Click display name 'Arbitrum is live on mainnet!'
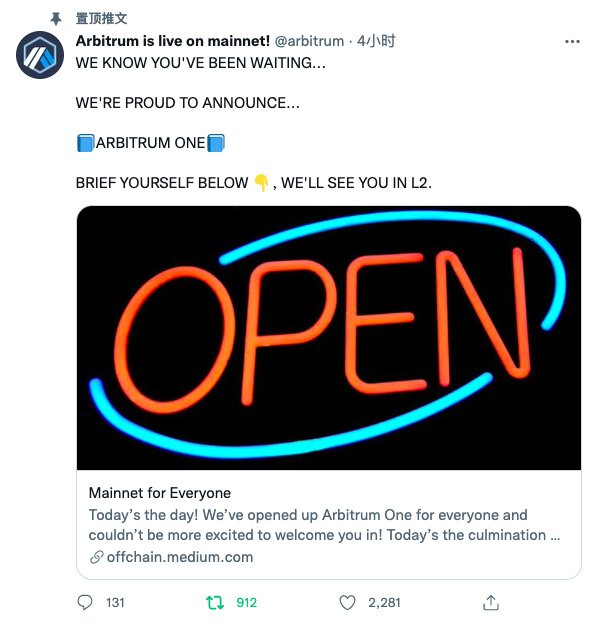The width and height of the screenshot is (596, 624). pos(173,41)
